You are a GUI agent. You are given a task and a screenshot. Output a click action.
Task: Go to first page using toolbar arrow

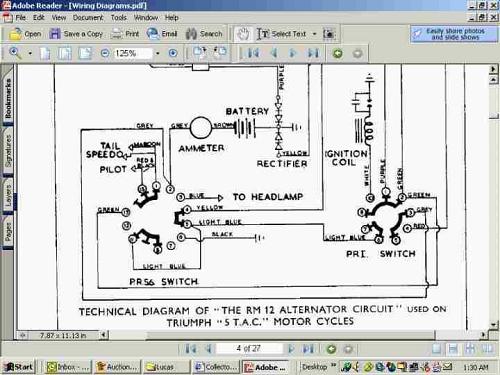point(254,53)
